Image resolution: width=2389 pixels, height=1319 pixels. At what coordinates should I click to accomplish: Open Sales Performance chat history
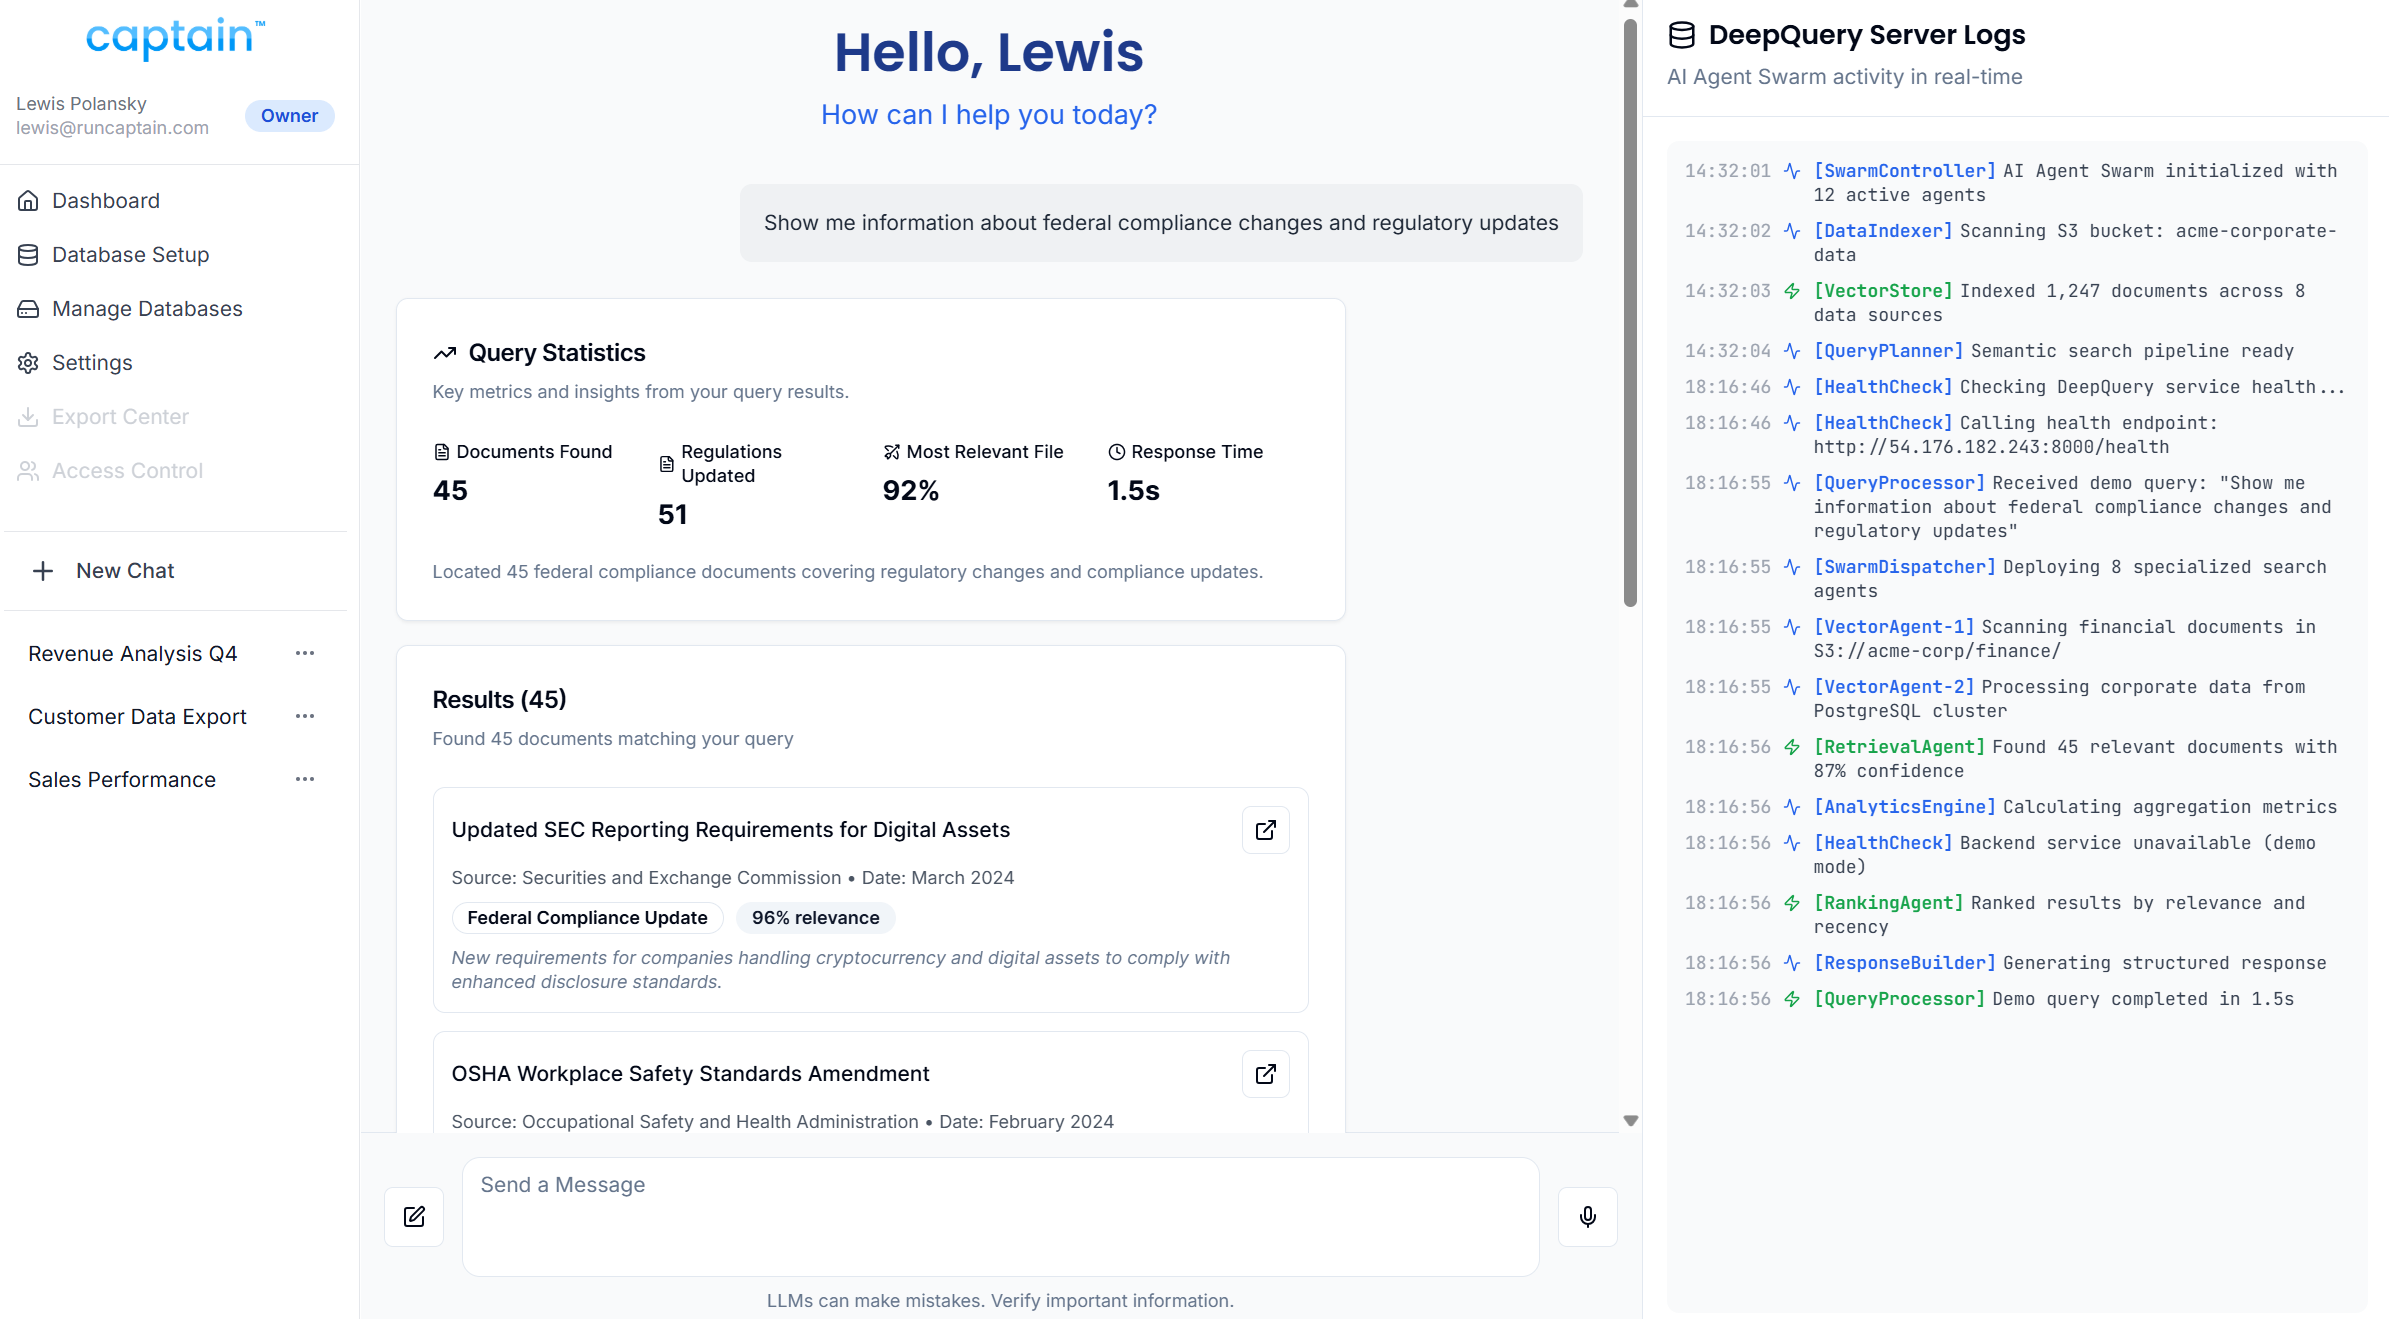(x=122, y=779)
